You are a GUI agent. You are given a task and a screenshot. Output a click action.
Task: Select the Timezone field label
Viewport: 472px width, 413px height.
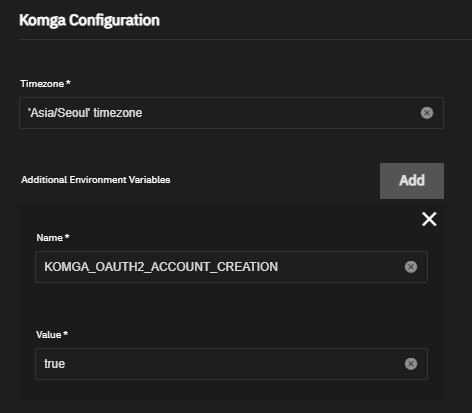42,84
